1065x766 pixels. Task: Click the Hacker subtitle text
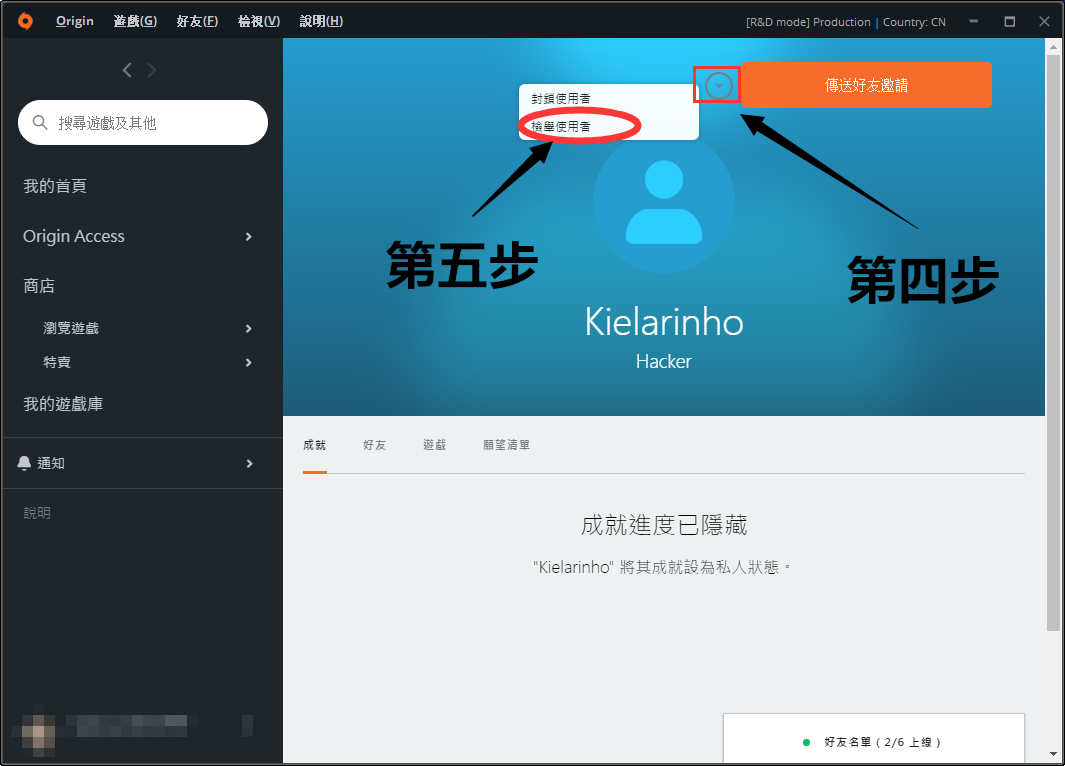pyautogui.click(x=664, y=361)
